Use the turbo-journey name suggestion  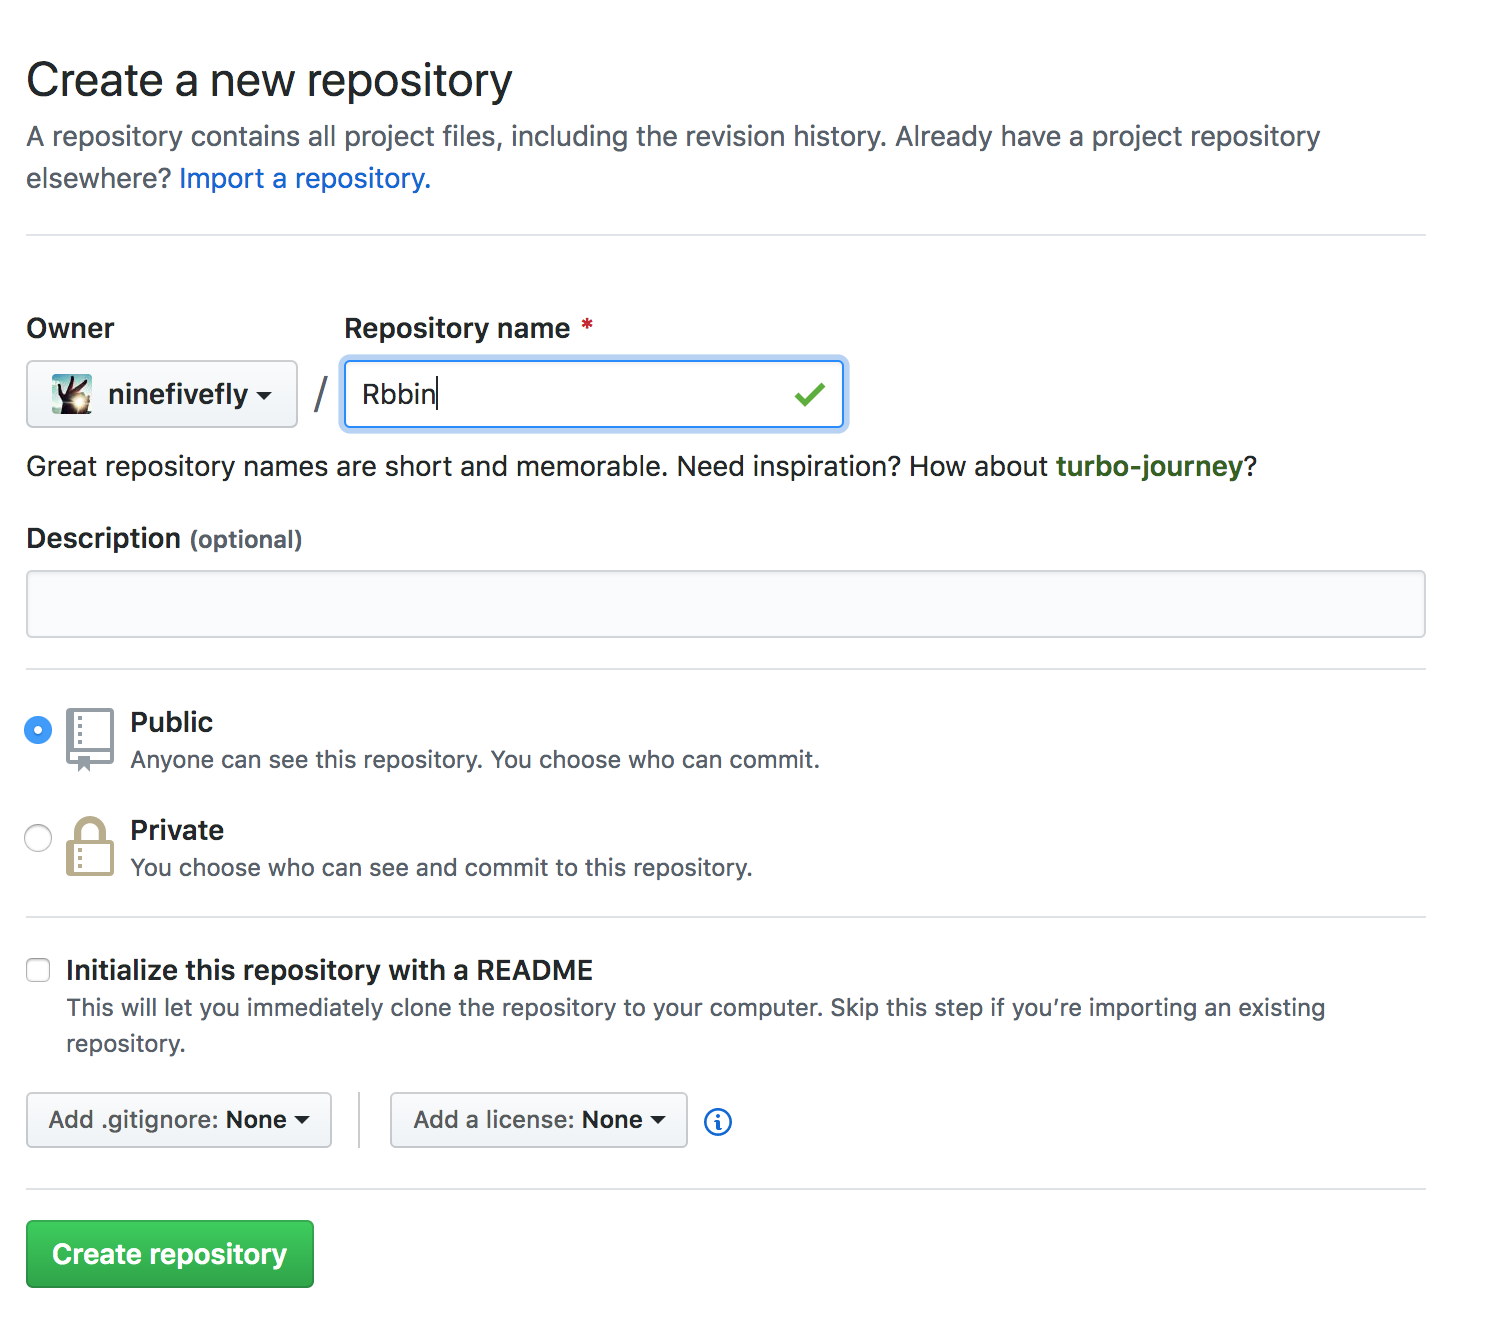coord(1148,466)
